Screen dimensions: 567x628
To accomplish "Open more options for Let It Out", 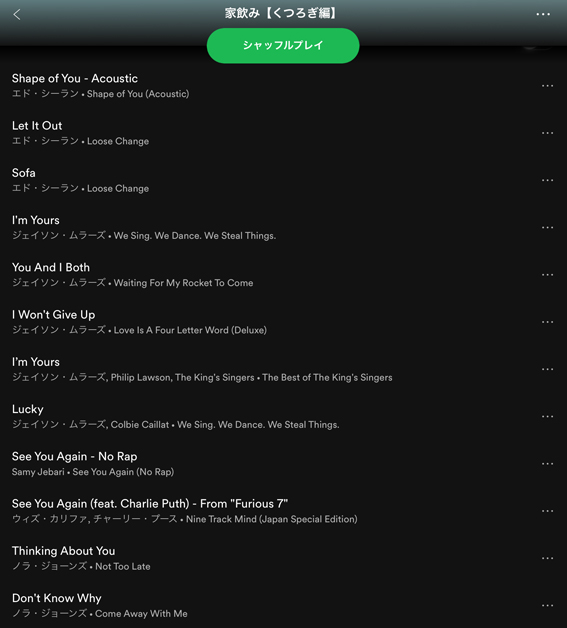I will click(x=547, y=133).
